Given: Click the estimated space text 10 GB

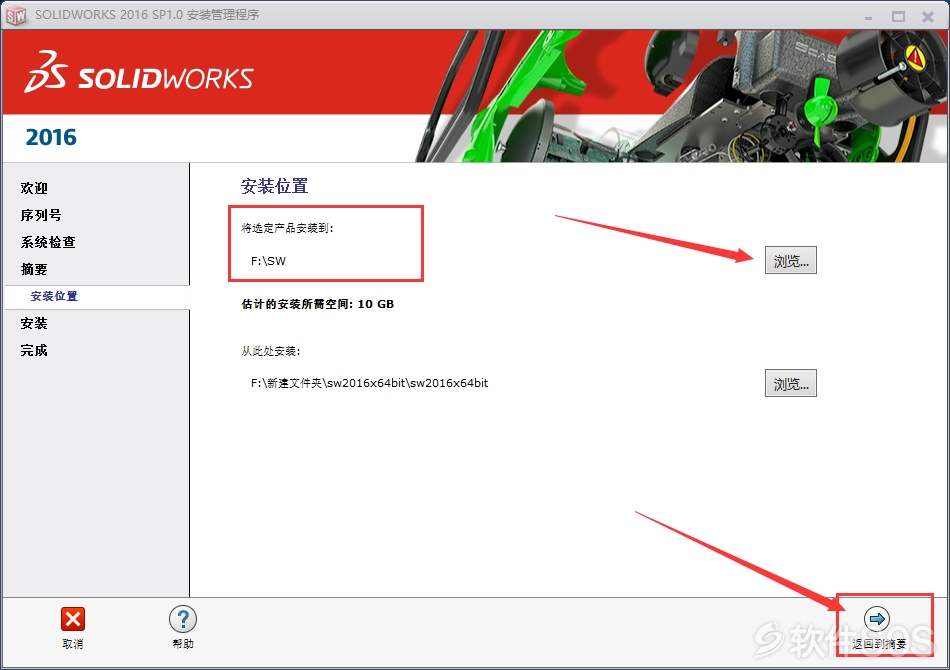Looking at the screenshot, I should tap(376, 304).
